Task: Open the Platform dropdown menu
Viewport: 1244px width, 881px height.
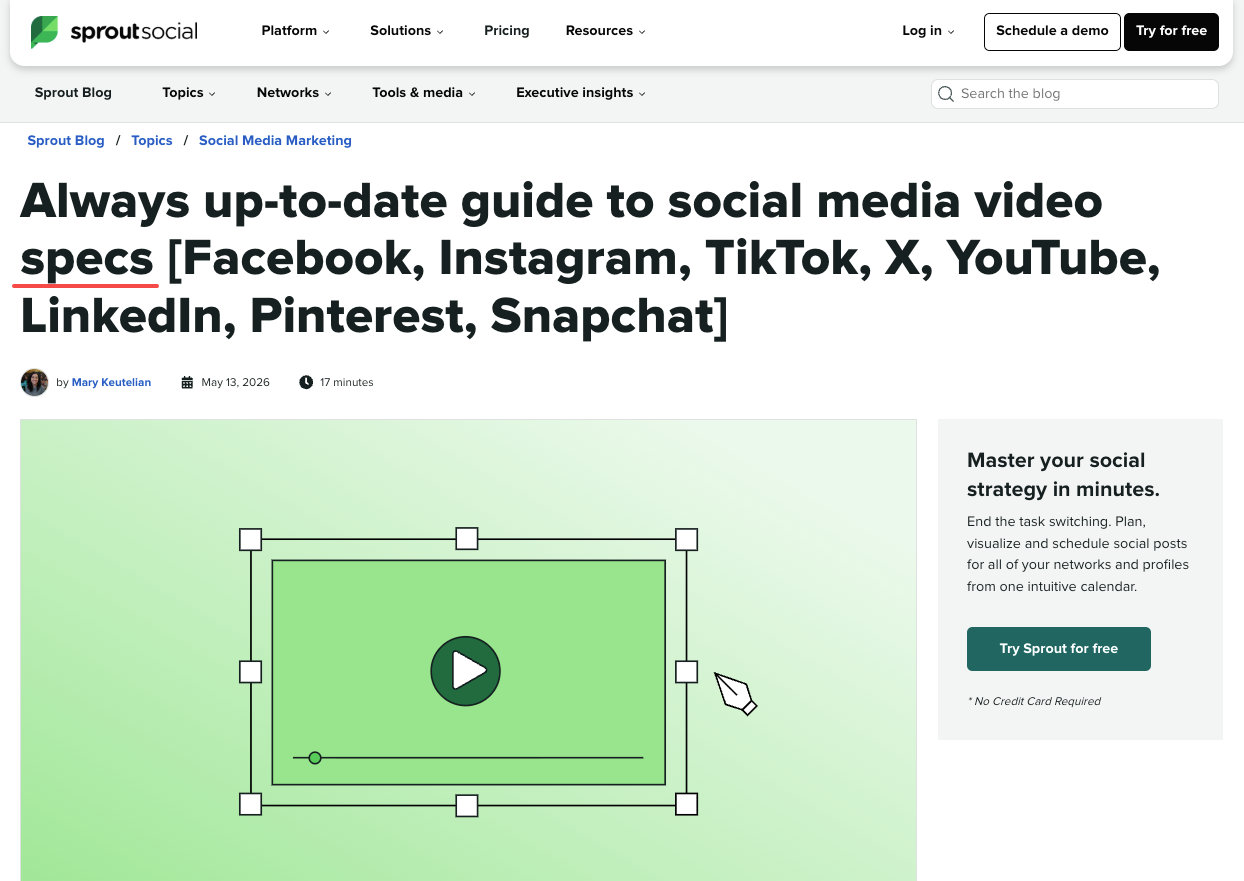Action: click(295, 31)
